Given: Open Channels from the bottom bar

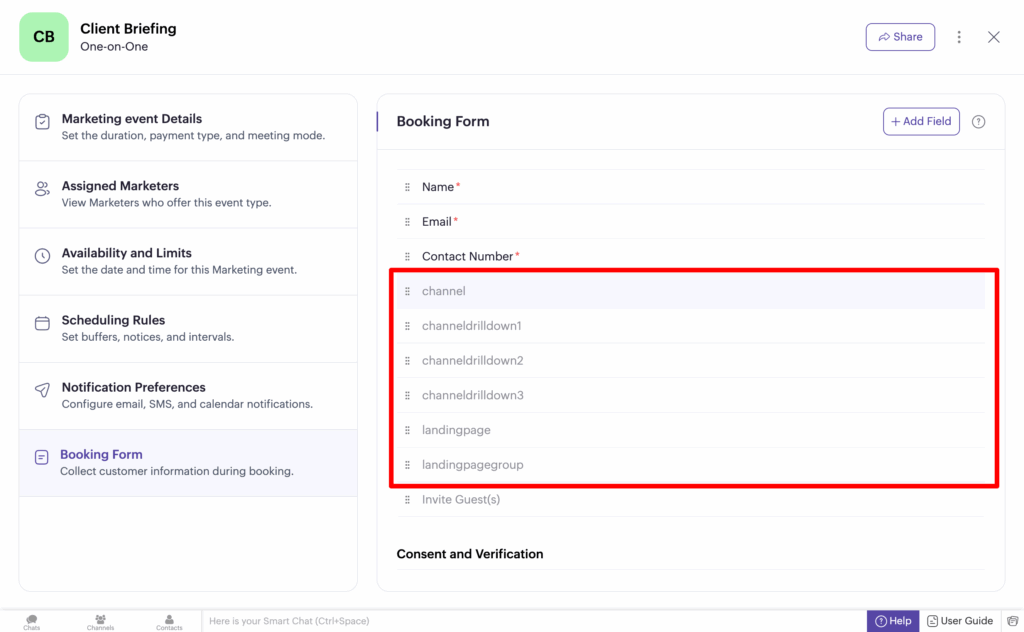Looking at the screenshot, I should tap(100, 622).
